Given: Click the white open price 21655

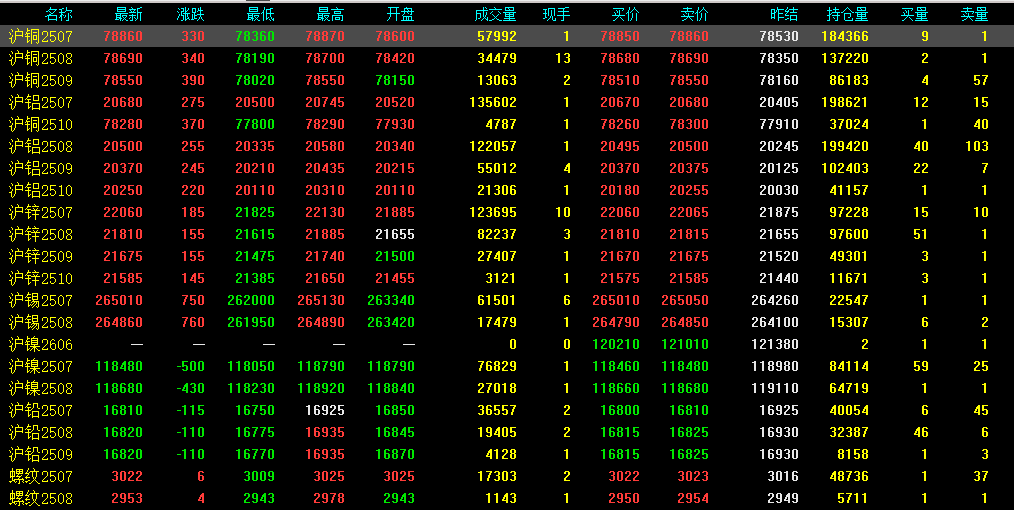Looking at the screenshot, I should (395, 235).
